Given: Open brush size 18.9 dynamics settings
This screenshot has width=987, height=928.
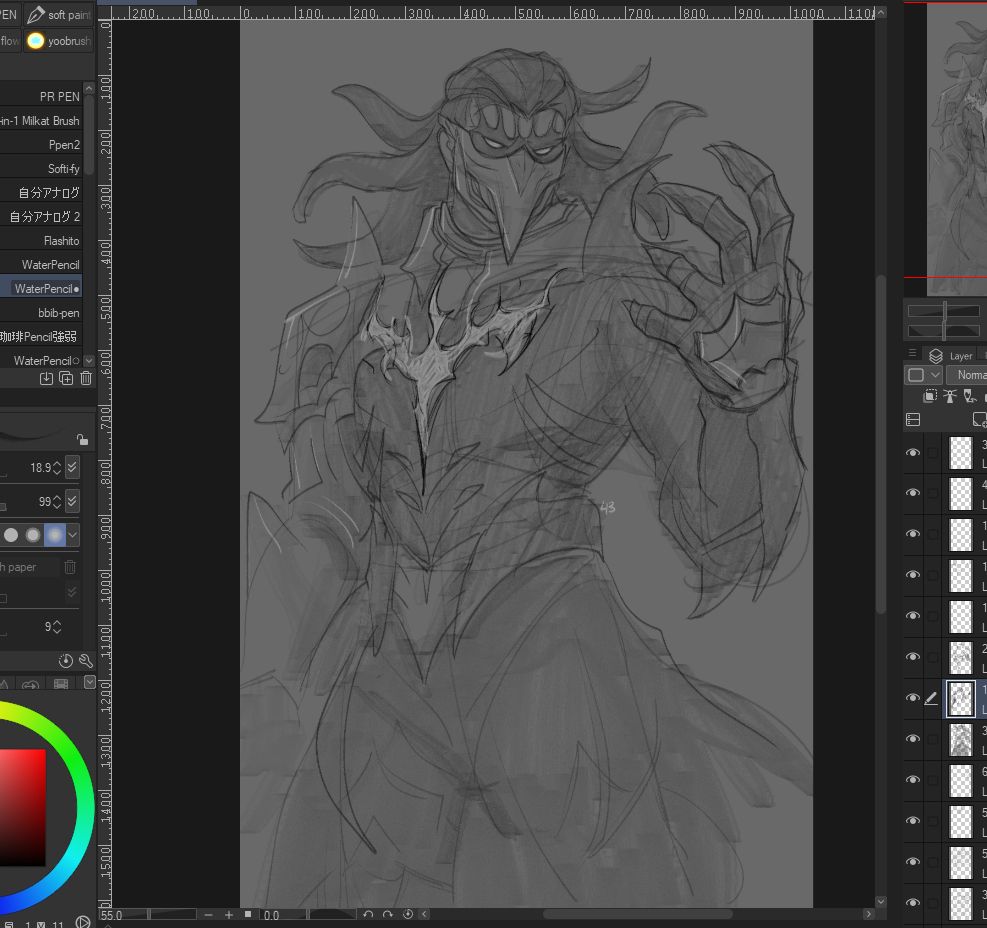Looking at the screenshot, I should point(72,467).
